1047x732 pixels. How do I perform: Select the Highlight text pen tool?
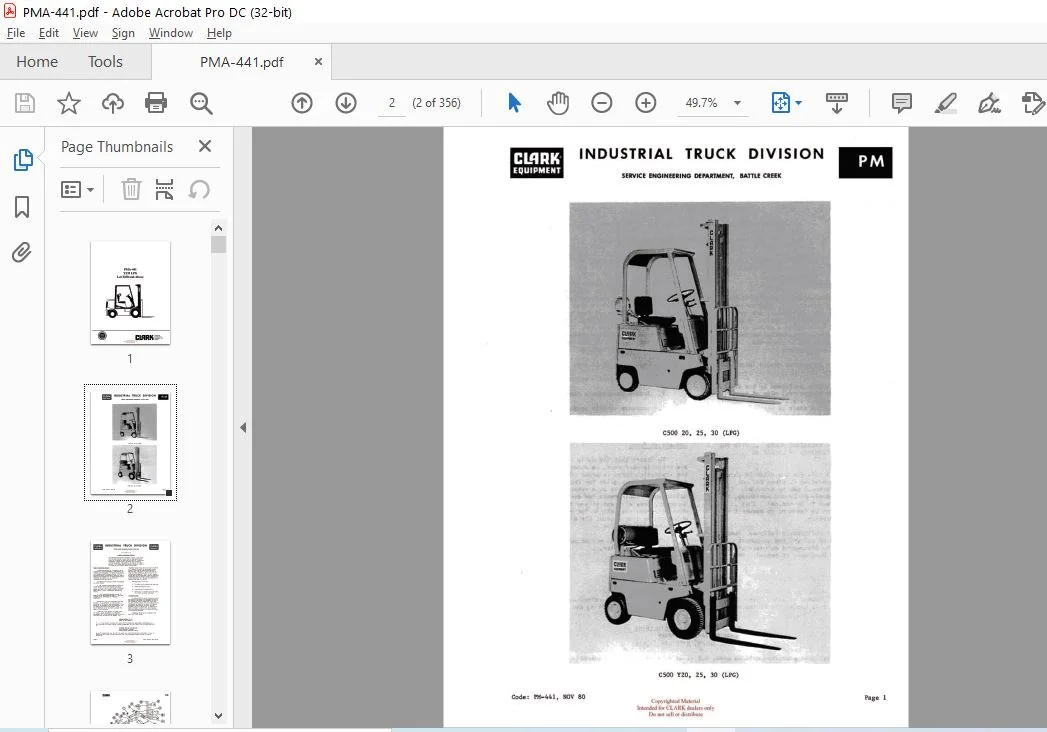(946, 103)
